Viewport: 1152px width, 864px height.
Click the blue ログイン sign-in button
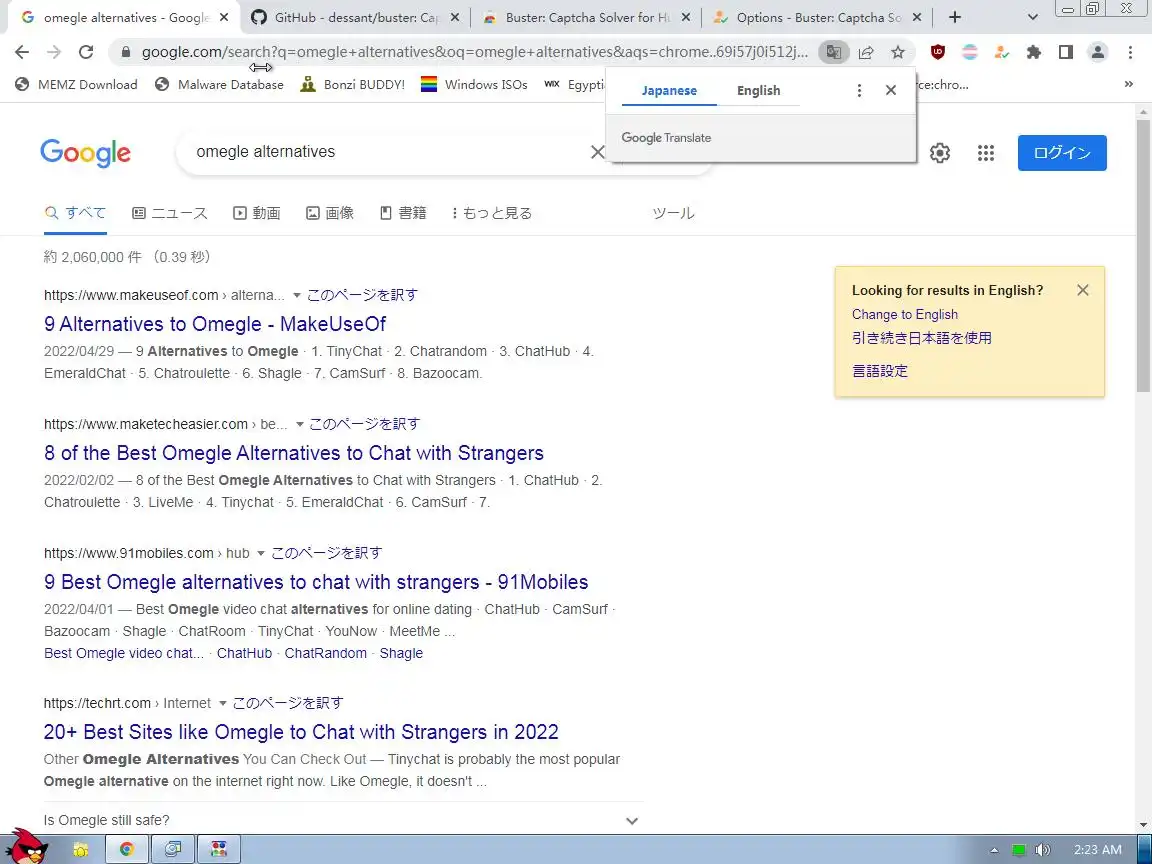pos(1062,153)
